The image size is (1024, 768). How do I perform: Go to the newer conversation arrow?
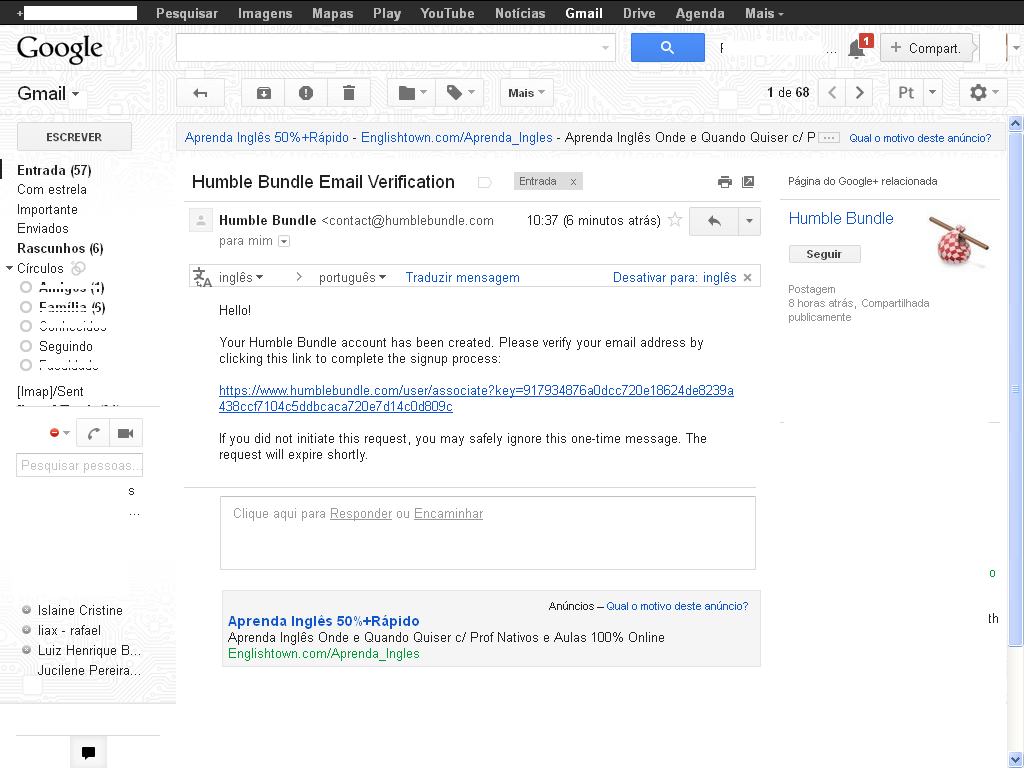(x=832, y=93)
